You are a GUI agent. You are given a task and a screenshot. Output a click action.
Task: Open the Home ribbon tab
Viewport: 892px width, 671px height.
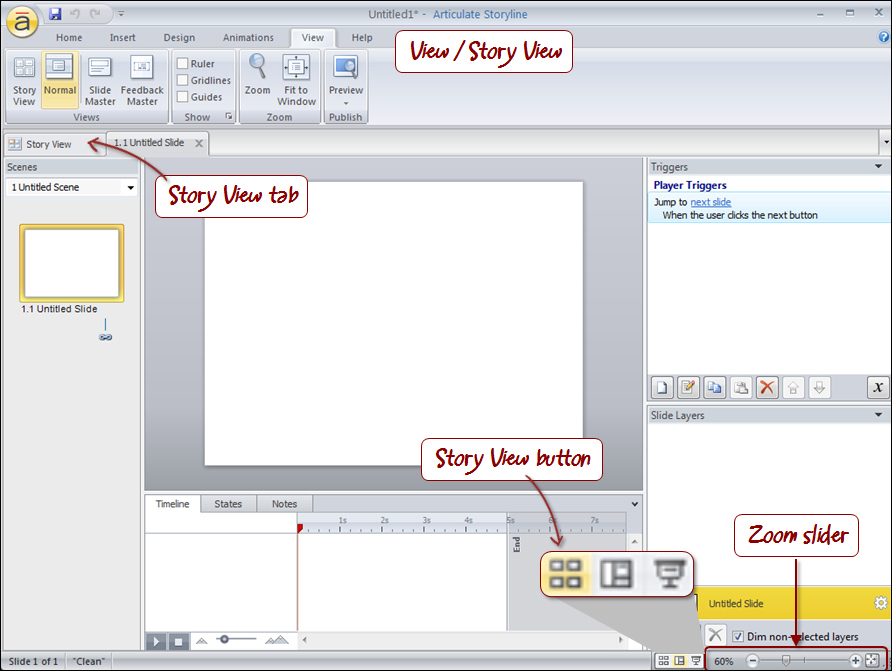69,38
